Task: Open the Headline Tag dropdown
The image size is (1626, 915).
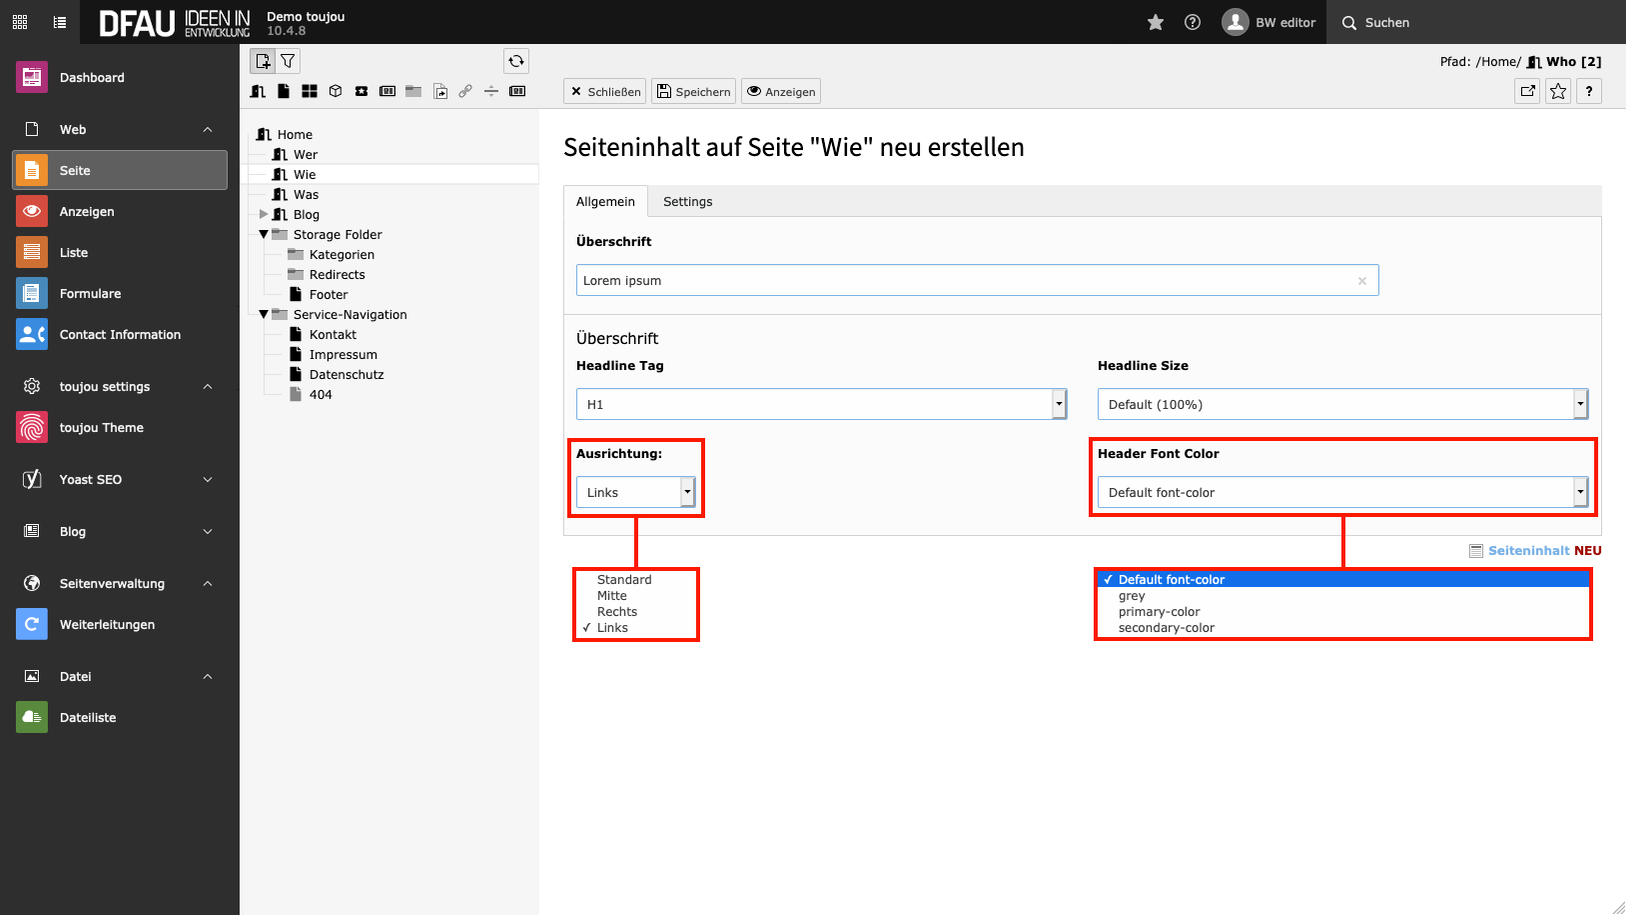Action: click(821, 404)
